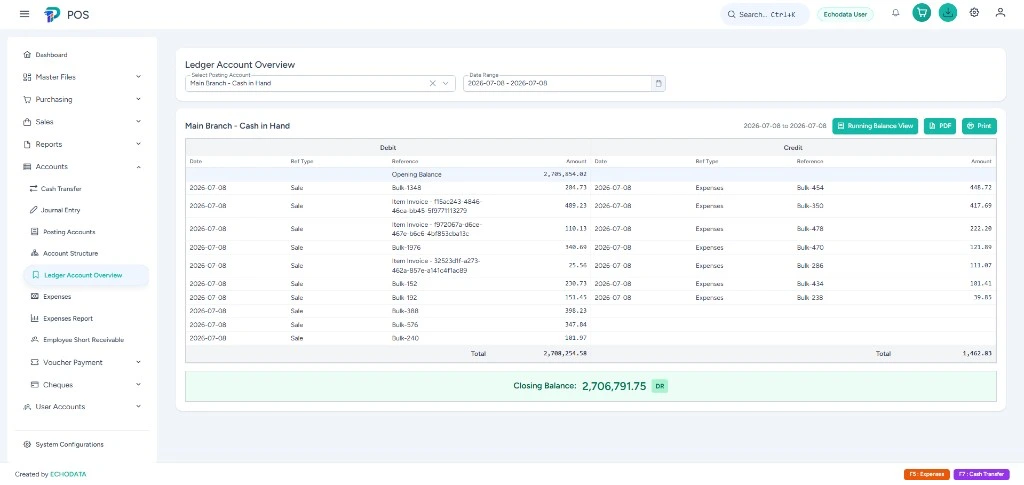1024x485 pixels.
Task: Export the ledger as PDF
Action: pyautogui.click(x=940, y=126)
